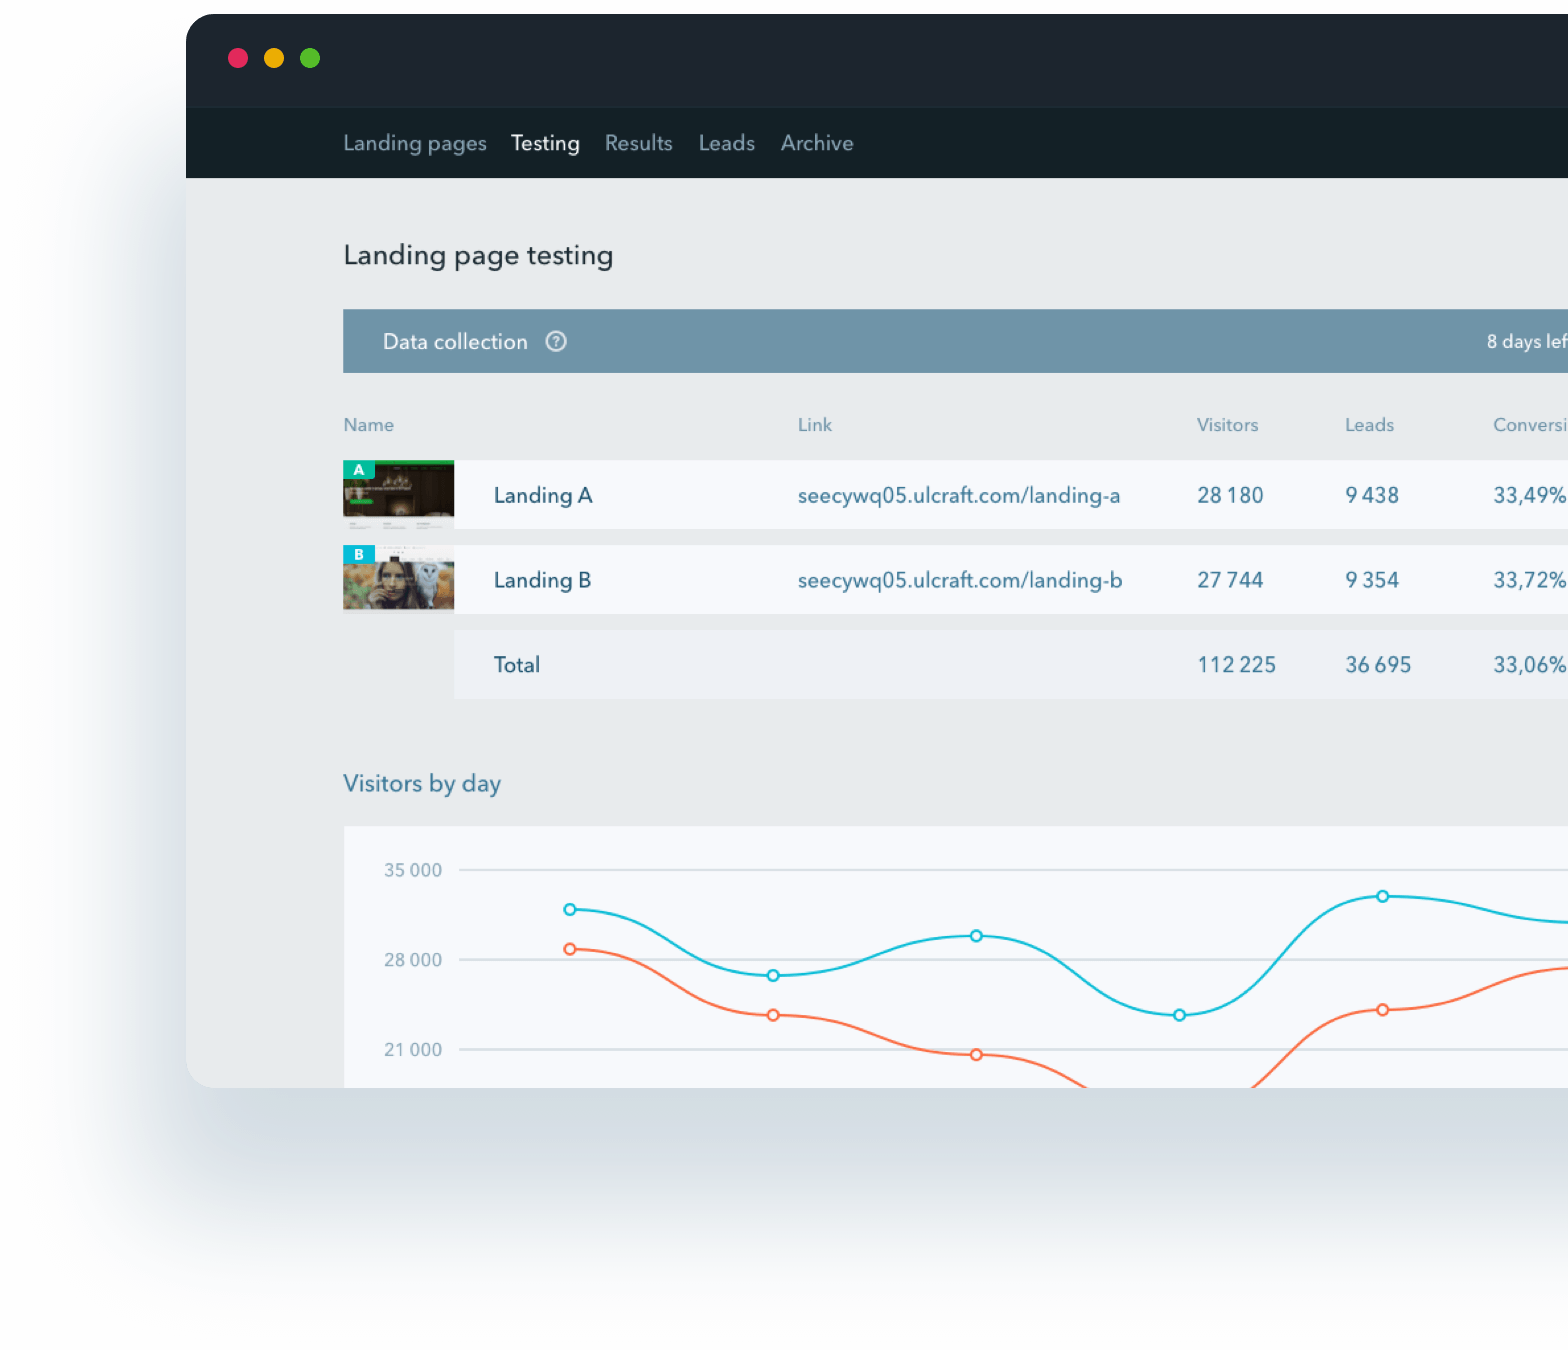Click the Name column header
1568x1350 pixels.
pyautogui.click(x=368, y=425)
